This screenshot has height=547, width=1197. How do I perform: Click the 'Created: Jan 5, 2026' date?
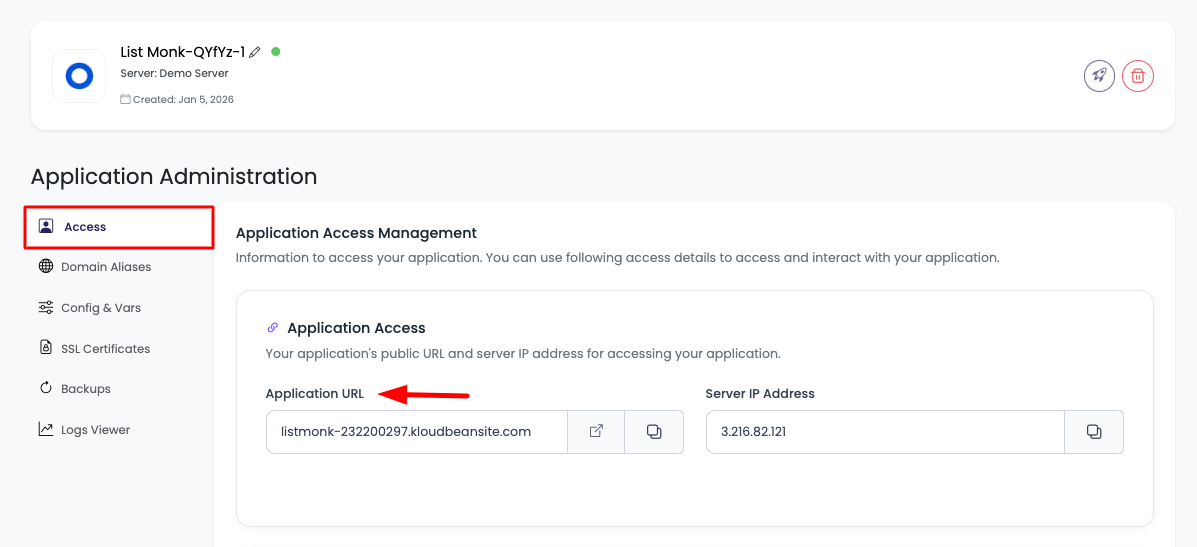tap(183, 99)
